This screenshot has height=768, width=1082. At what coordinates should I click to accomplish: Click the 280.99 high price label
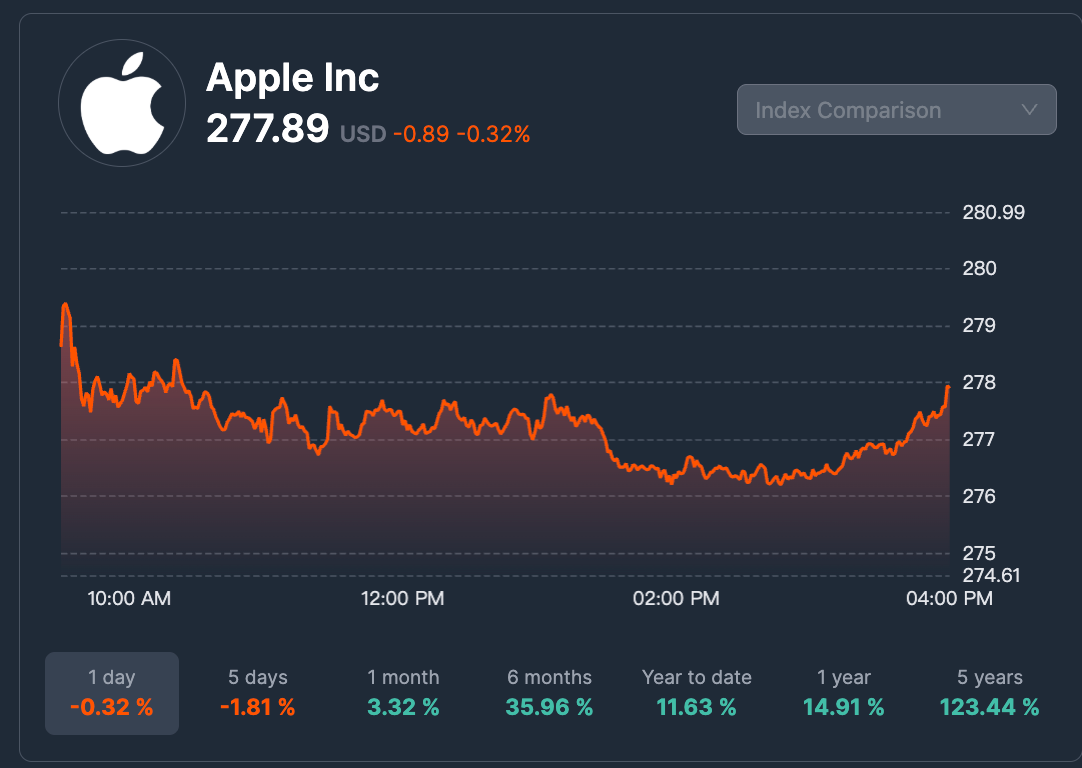tap(992, 212)
